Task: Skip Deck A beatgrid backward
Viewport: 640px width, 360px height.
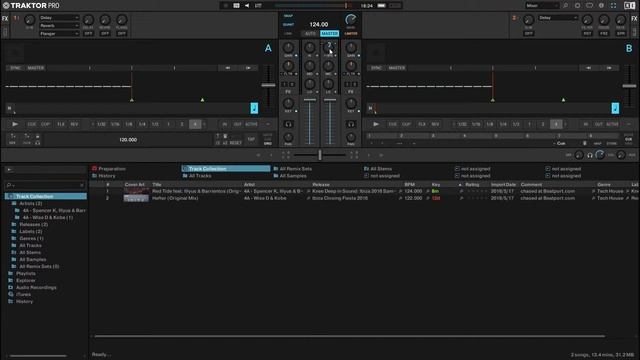Action: (x=228, y=68)
